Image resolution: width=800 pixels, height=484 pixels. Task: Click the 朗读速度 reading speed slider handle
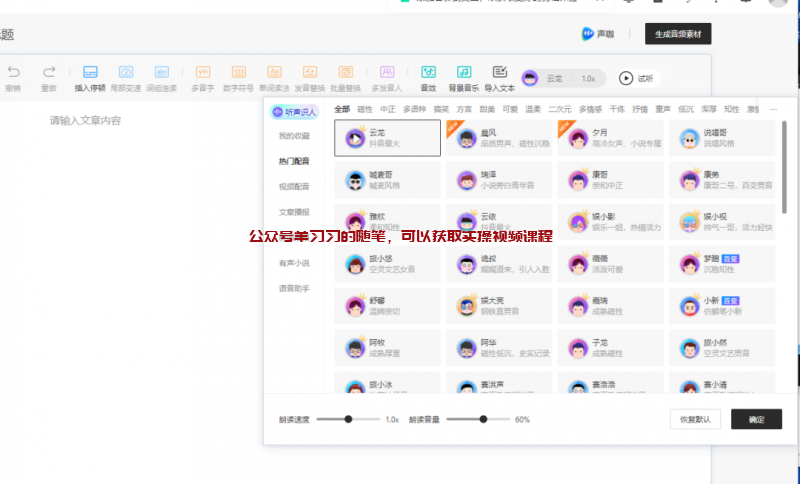(x=348, y=419)
